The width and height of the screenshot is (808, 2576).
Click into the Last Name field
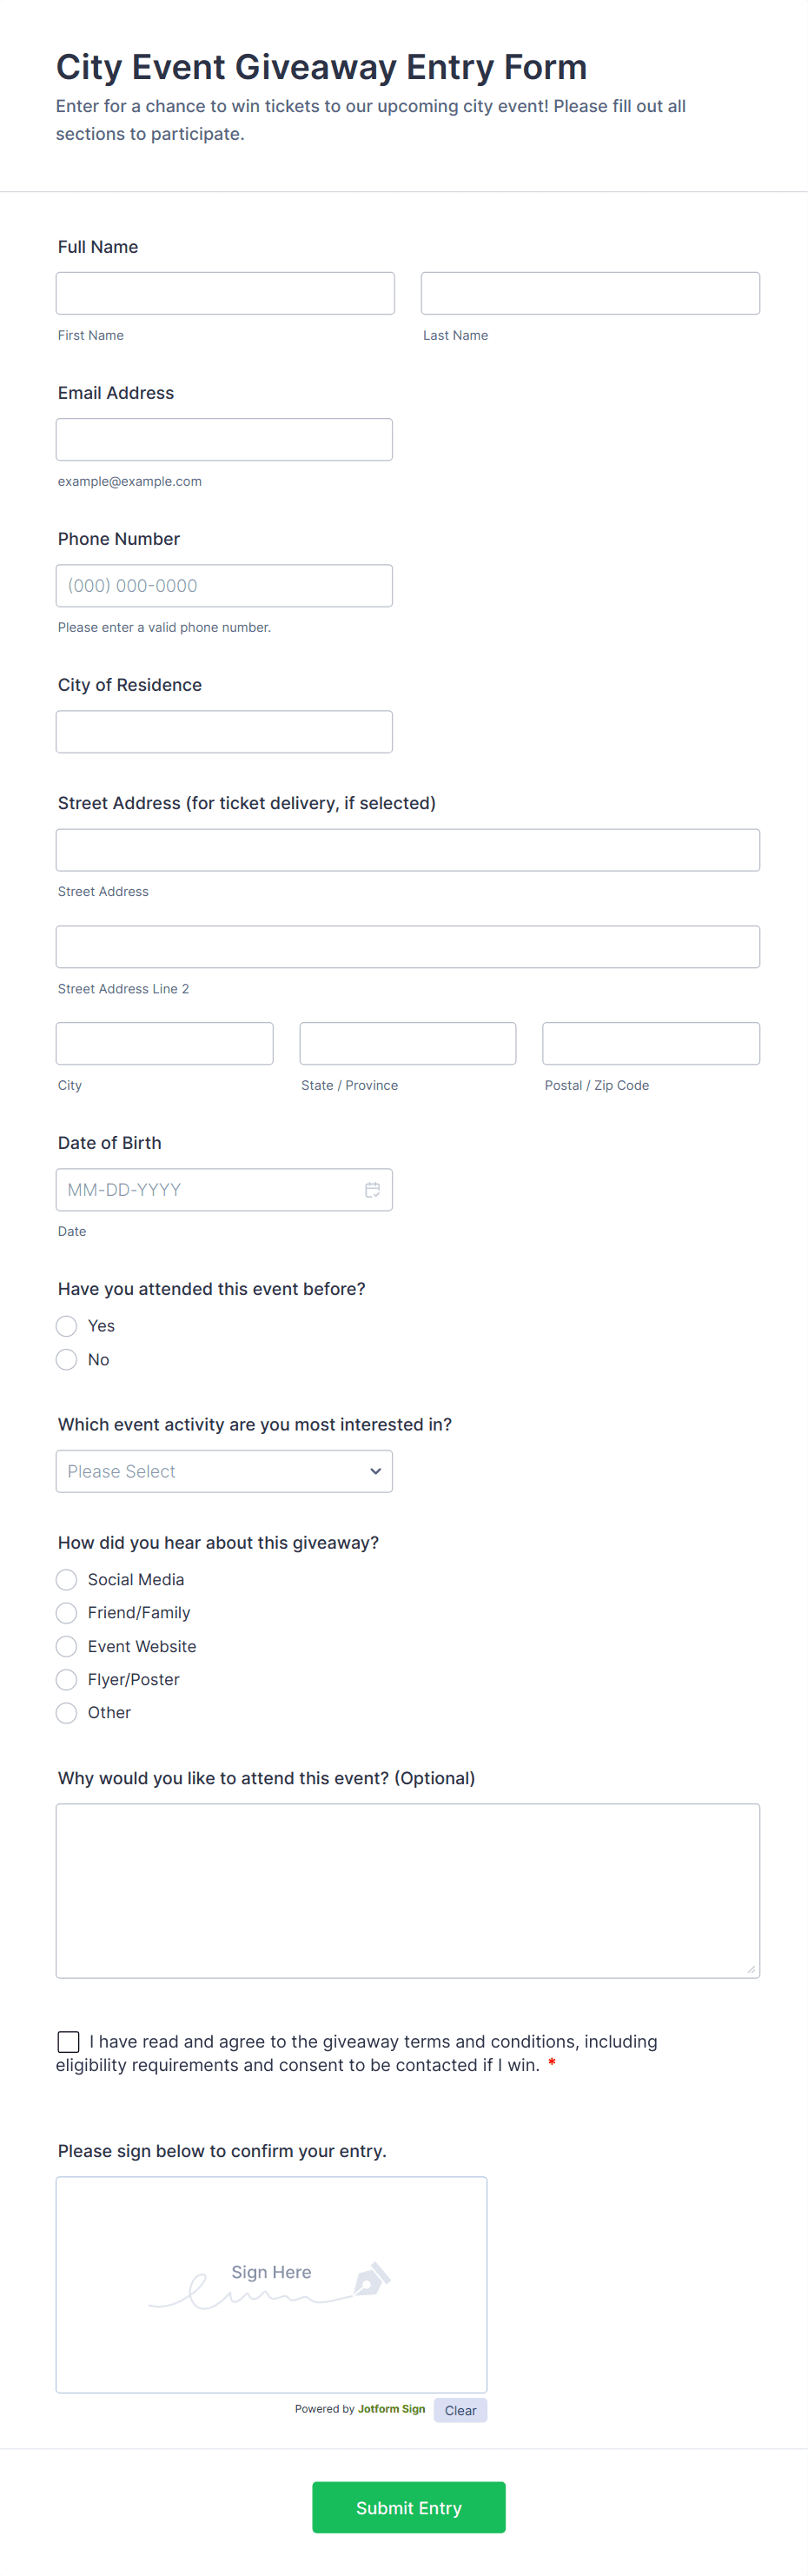590,294
